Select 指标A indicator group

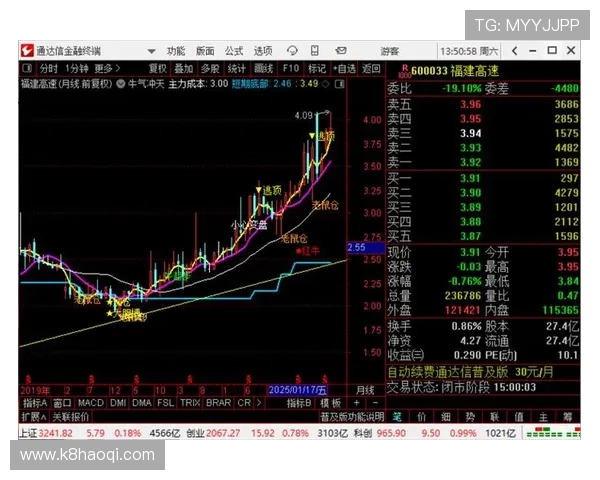(35, 403)
